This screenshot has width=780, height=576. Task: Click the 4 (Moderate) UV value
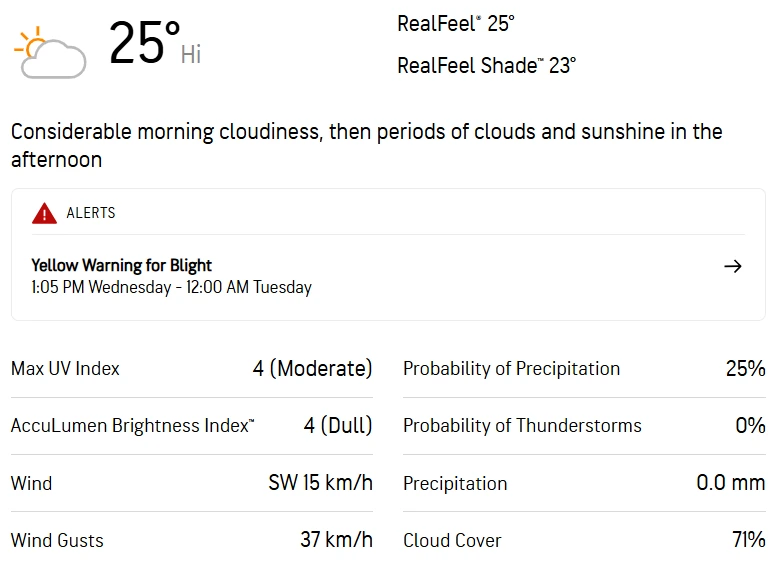[x=312, y=368]
